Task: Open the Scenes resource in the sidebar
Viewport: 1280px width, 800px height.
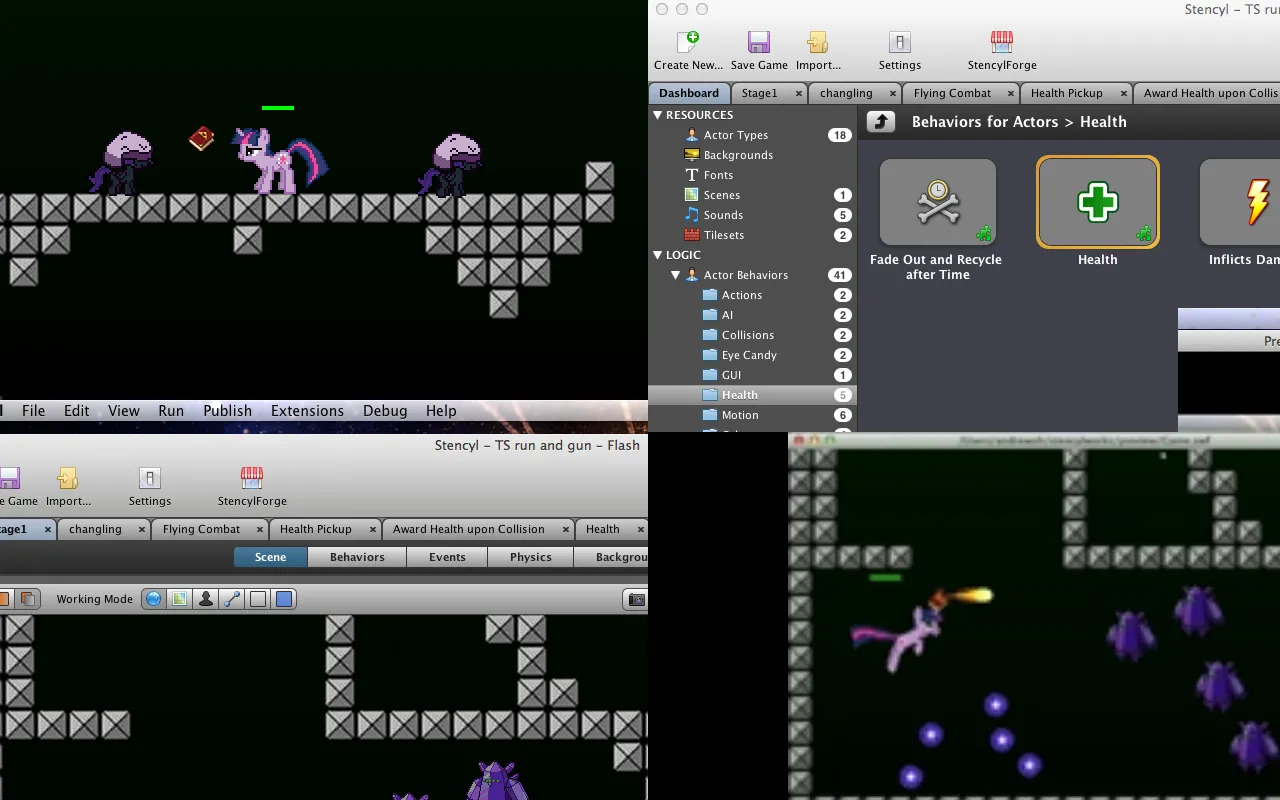Action: point(722,195)
